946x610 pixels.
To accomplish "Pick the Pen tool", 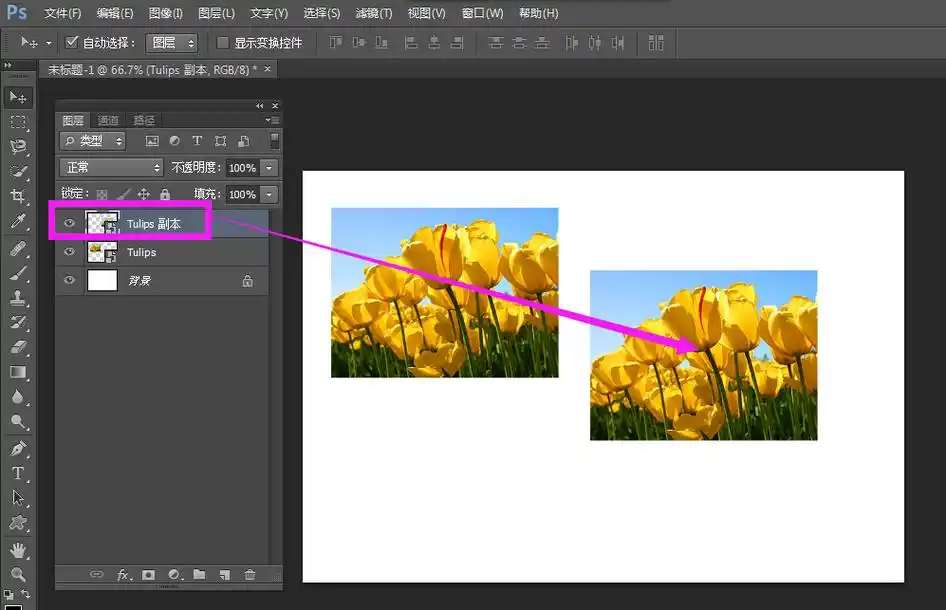I will point(18,448).
